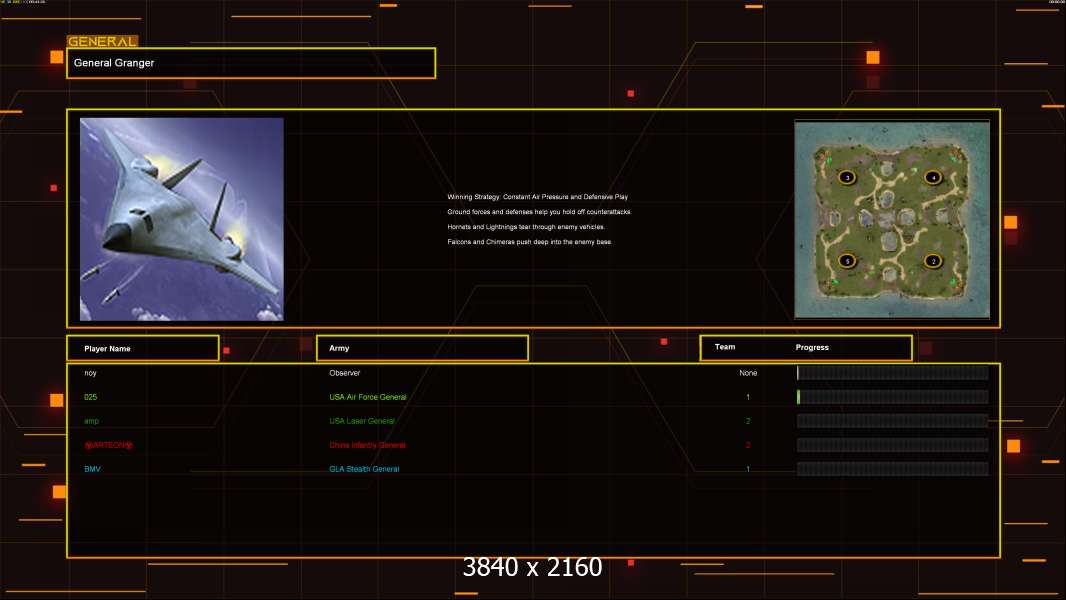
Task: Click the Team column header
Action: click(x=725, y=347)
